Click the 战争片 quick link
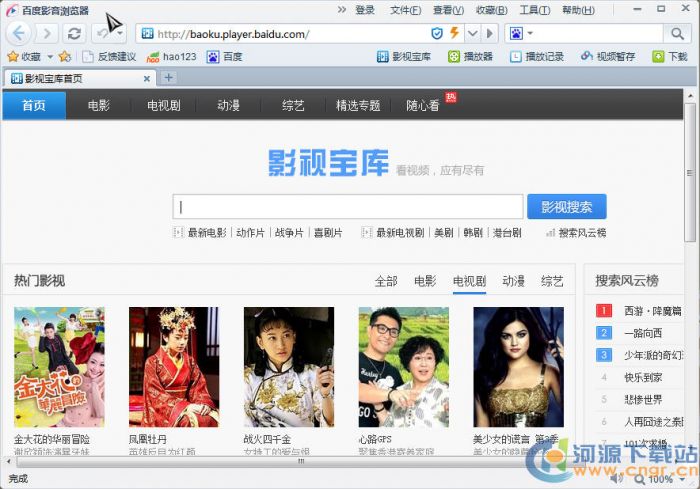The image size is (700, 489). click(x=289, y=233)
